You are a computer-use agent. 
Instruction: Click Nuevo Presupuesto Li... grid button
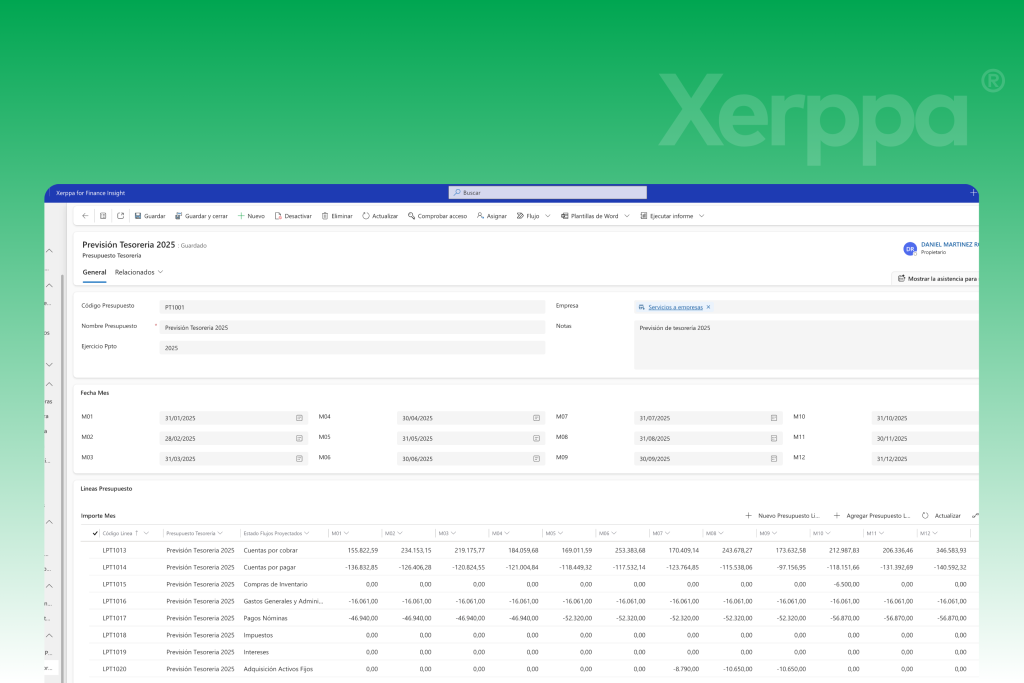point(782,516)
